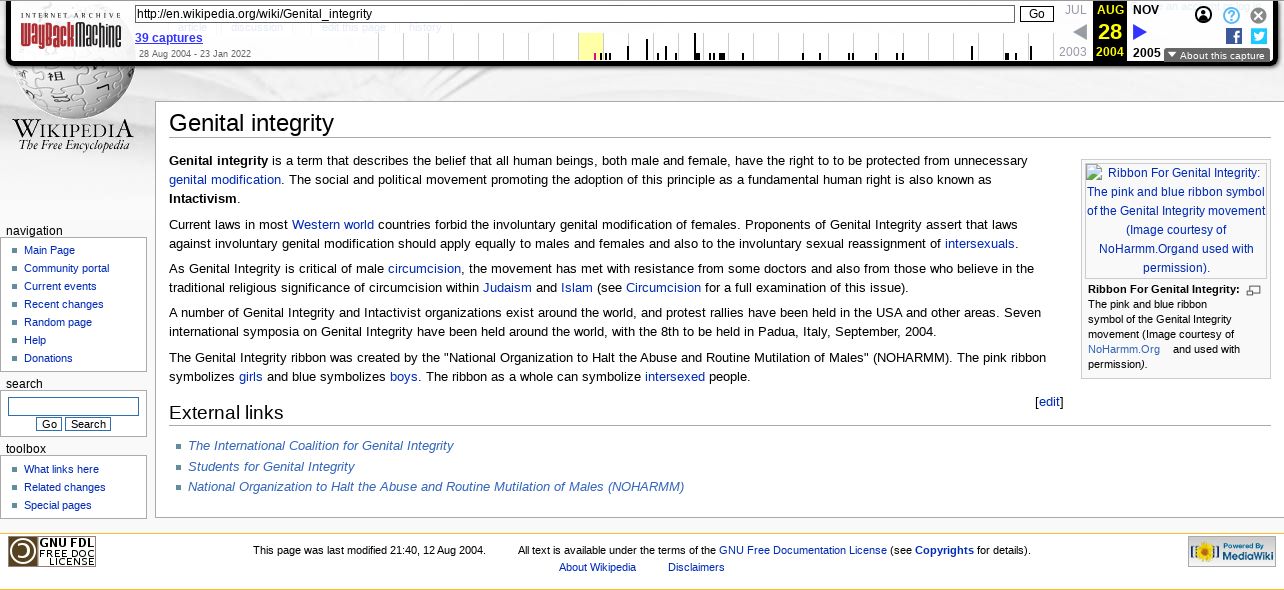Open Related changes in toolbox
Screen dimensions: 1284x590
coord(64,487)
